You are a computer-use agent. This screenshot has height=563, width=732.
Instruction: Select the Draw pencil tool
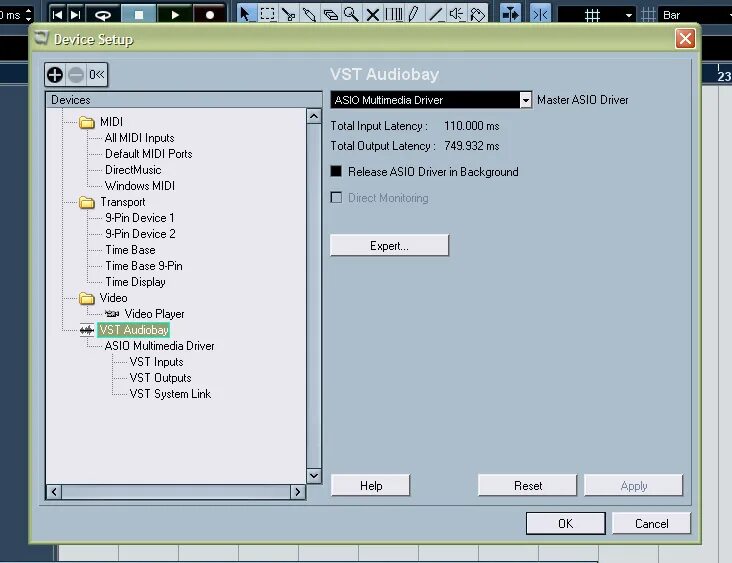tap(414, 14)
